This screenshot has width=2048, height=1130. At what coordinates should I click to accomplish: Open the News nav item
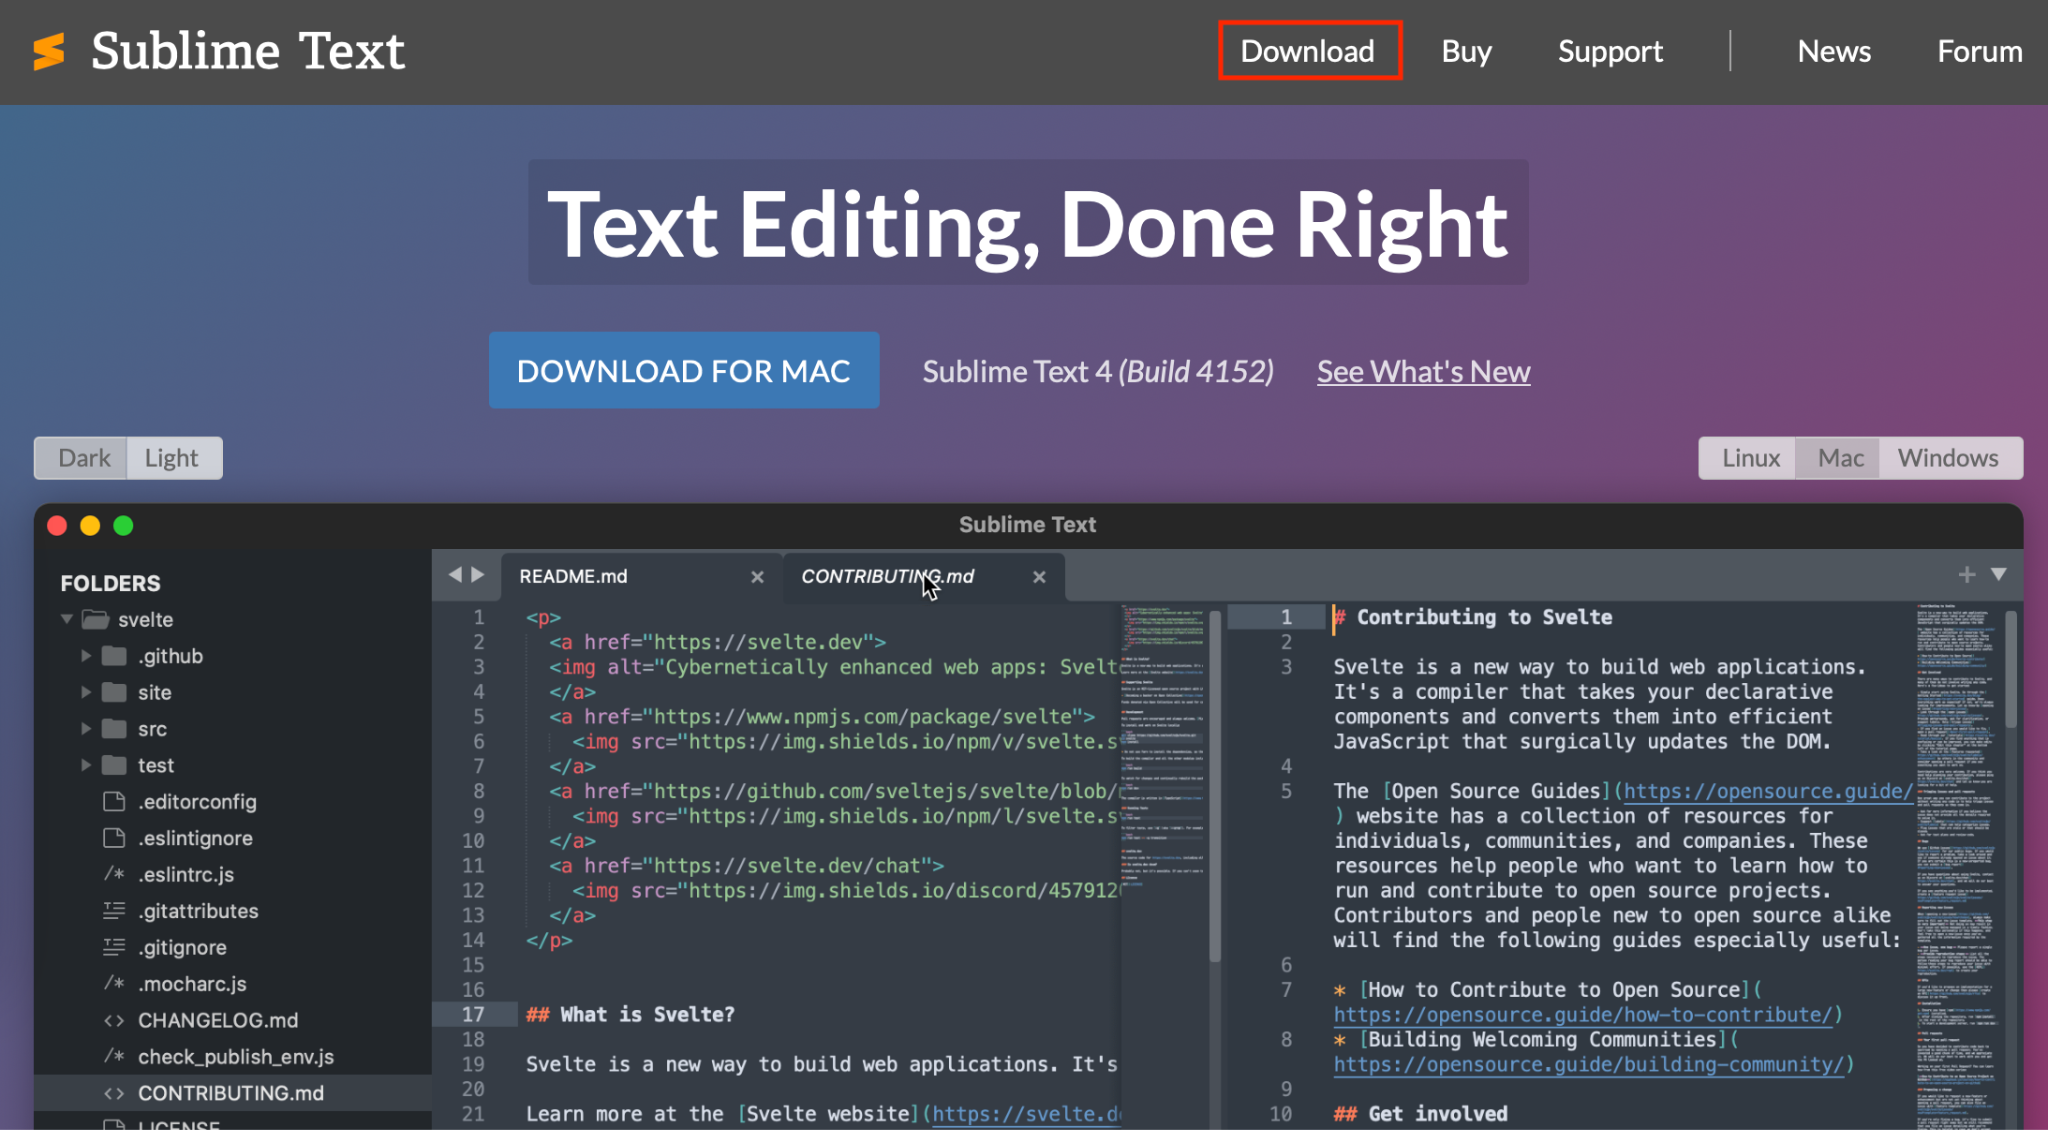pyautogui.click(x=1834, y=51)
